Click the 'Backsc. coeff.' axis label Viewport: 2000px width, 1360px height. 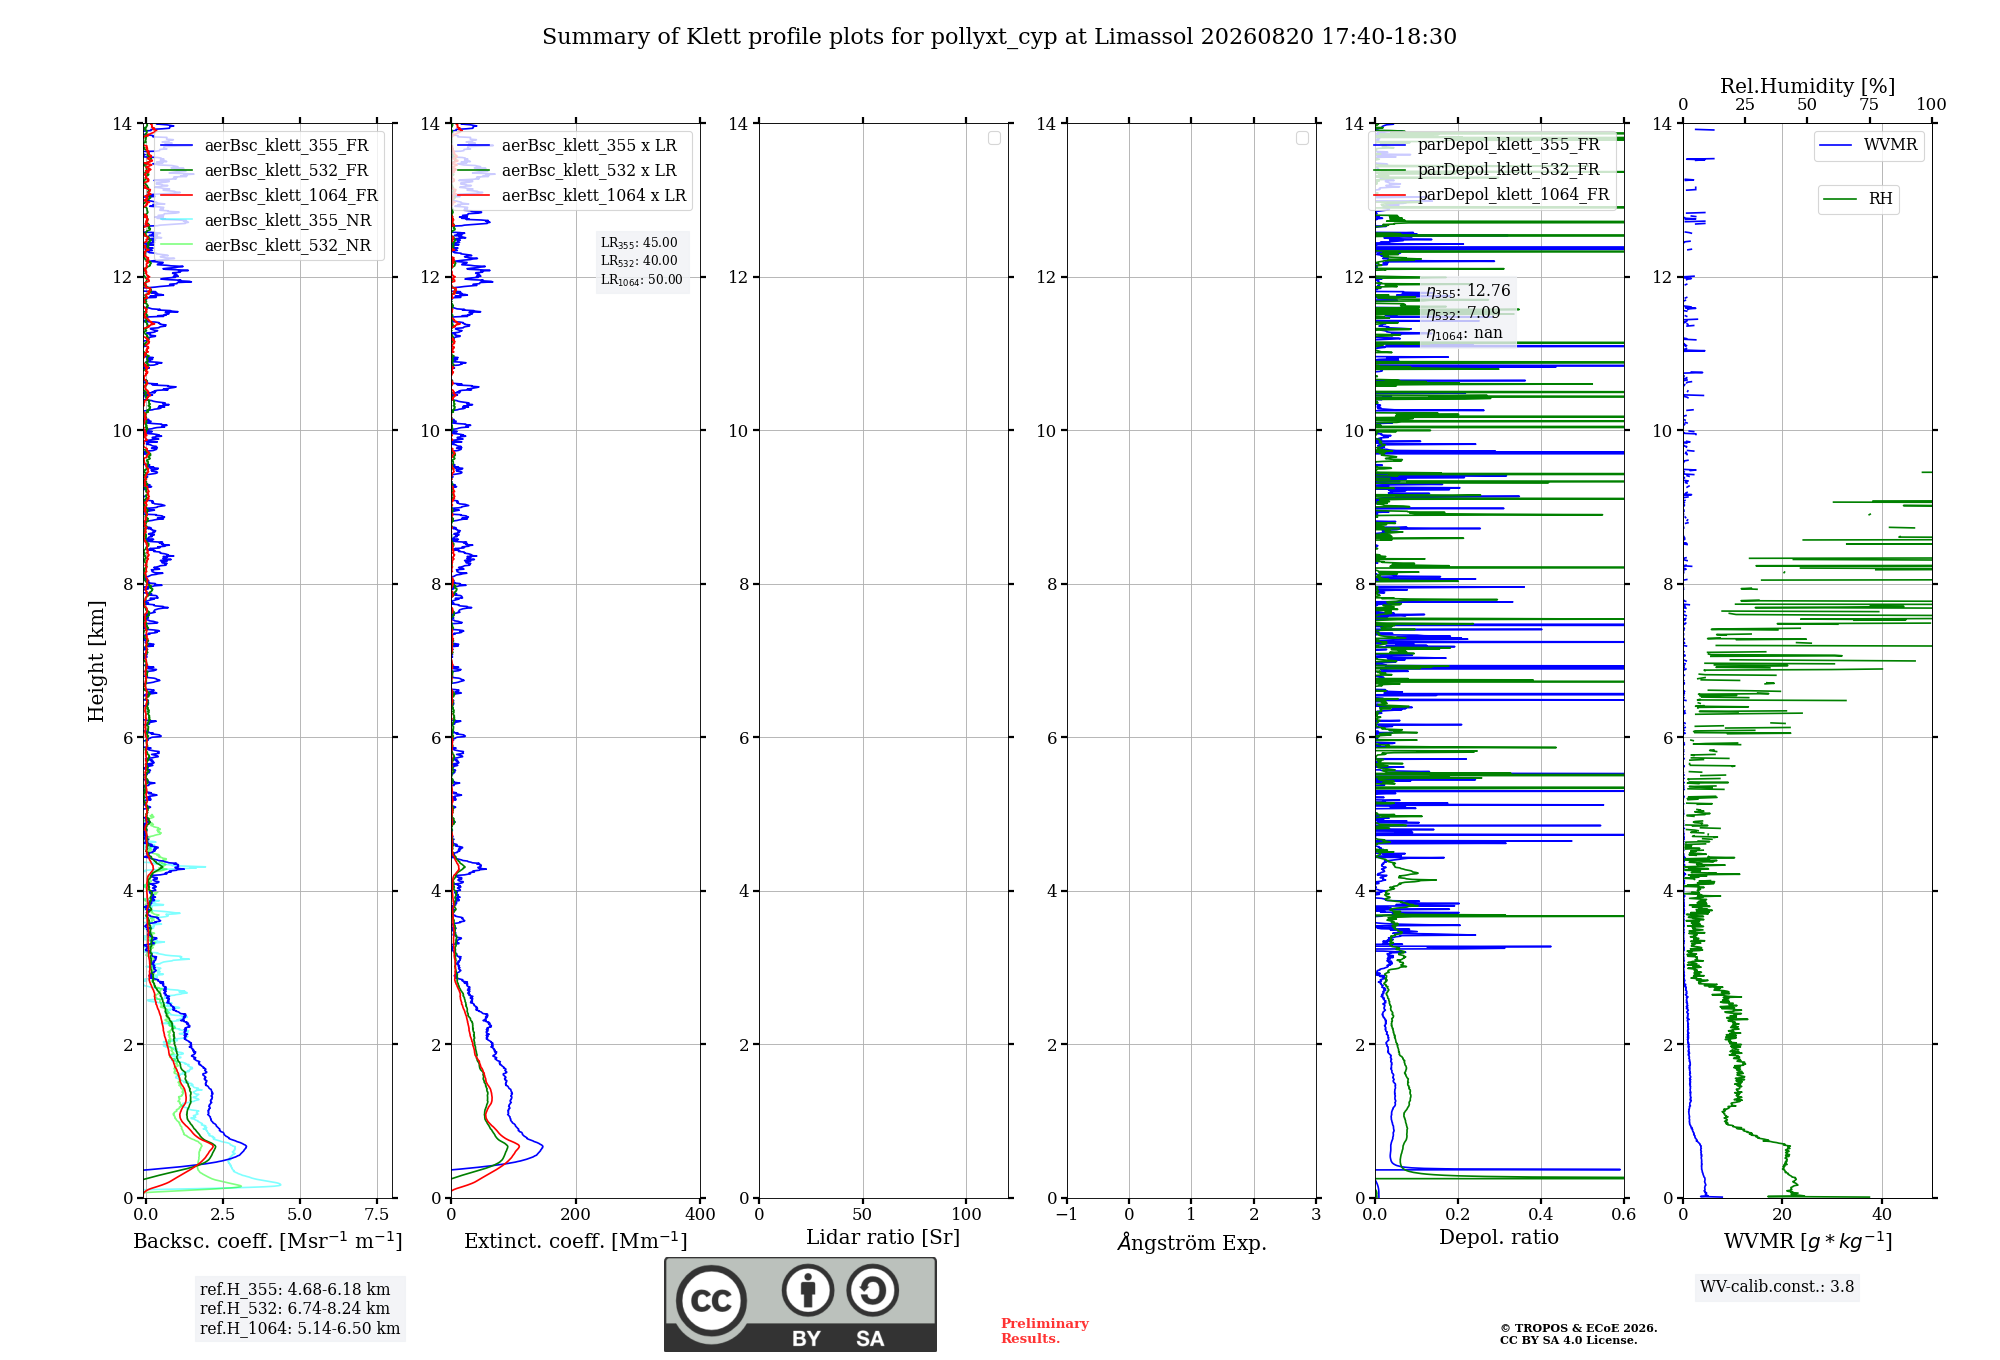click(268, 1241)
